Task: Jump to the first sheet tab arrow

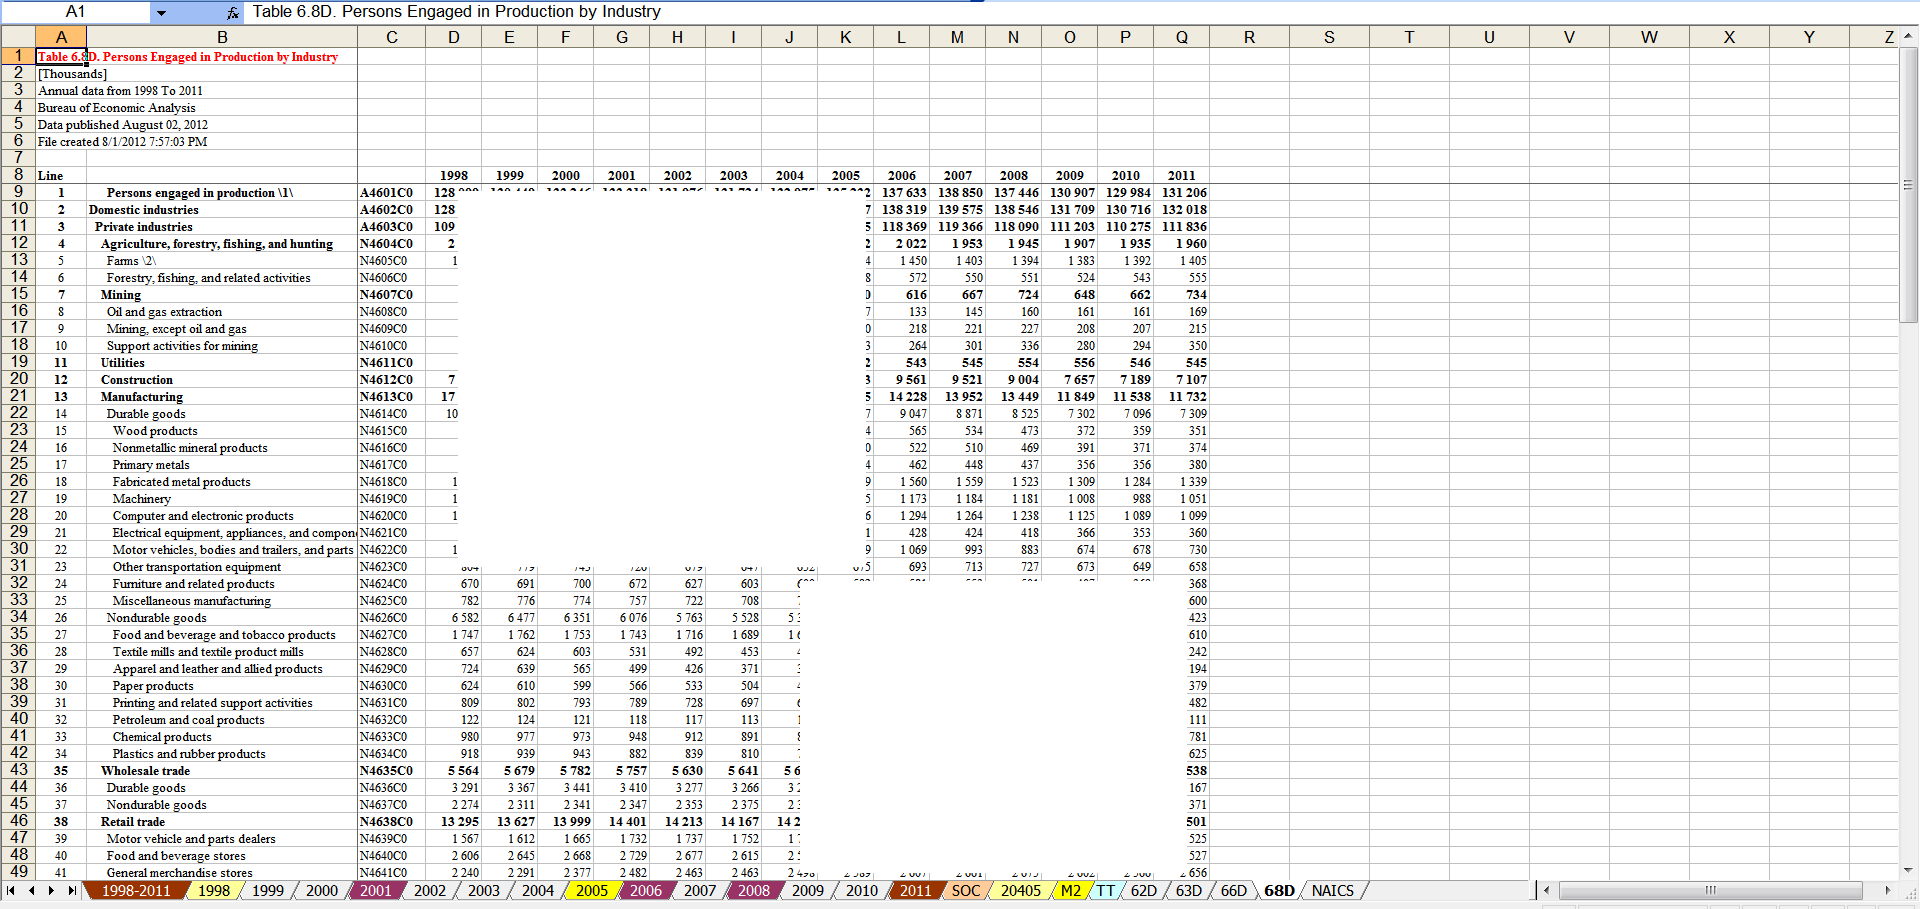Action: pos(11,890)
